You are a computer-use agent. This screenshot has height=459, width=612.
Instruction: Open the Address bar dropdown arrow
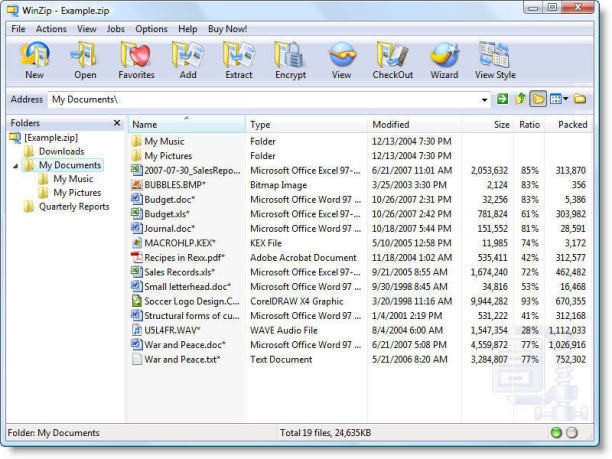[x=483, y=99]
